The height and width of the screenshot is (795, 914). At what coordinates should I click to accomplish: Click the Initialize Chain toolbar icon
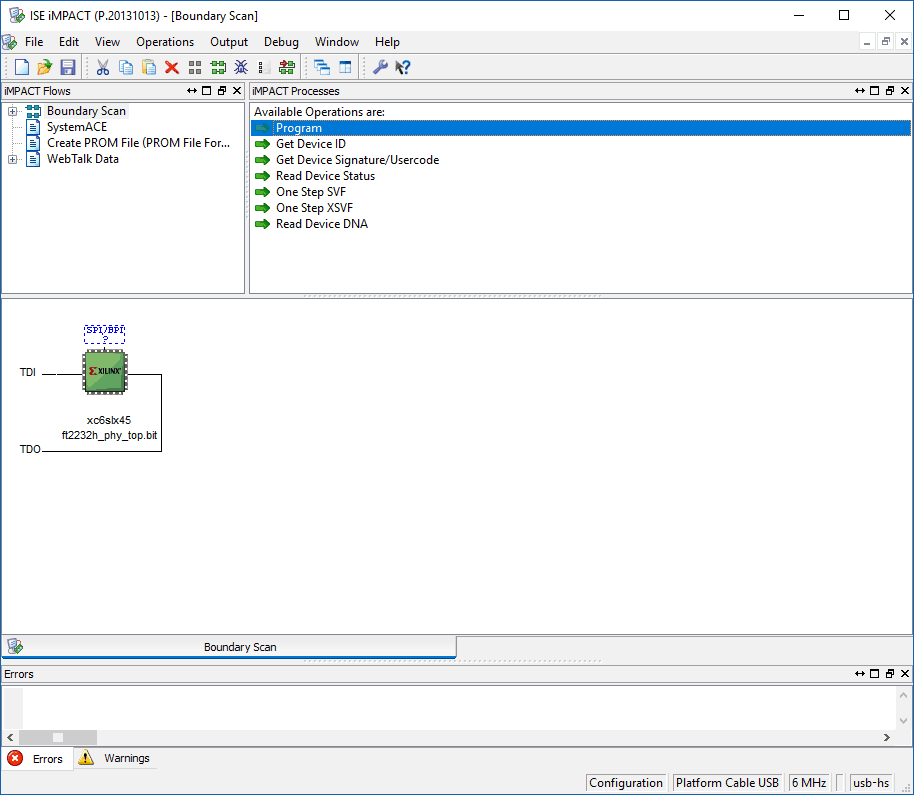218,67
